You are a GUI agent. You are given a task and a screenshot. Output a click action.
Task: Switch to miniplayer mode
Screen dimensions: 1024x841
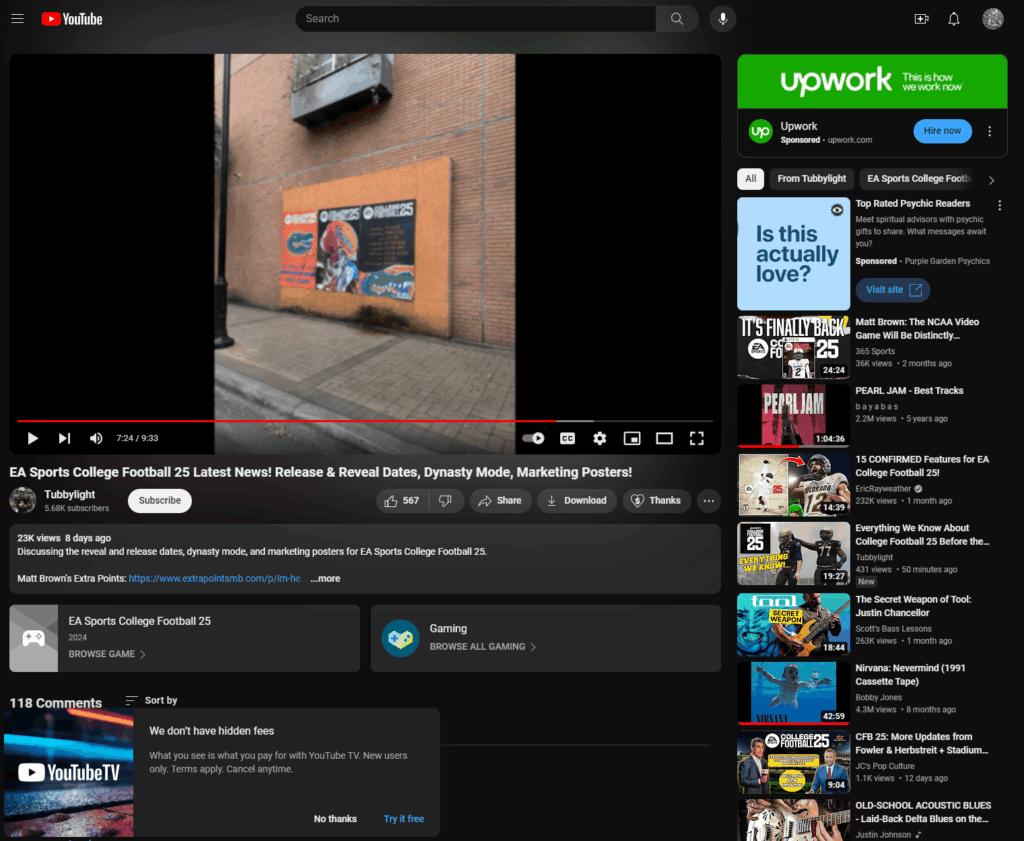632,438
